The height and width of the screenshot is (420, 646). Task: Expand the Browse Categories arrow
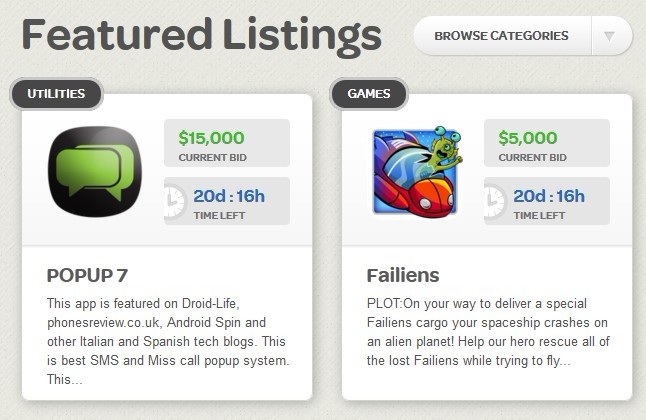click(610, 37)
